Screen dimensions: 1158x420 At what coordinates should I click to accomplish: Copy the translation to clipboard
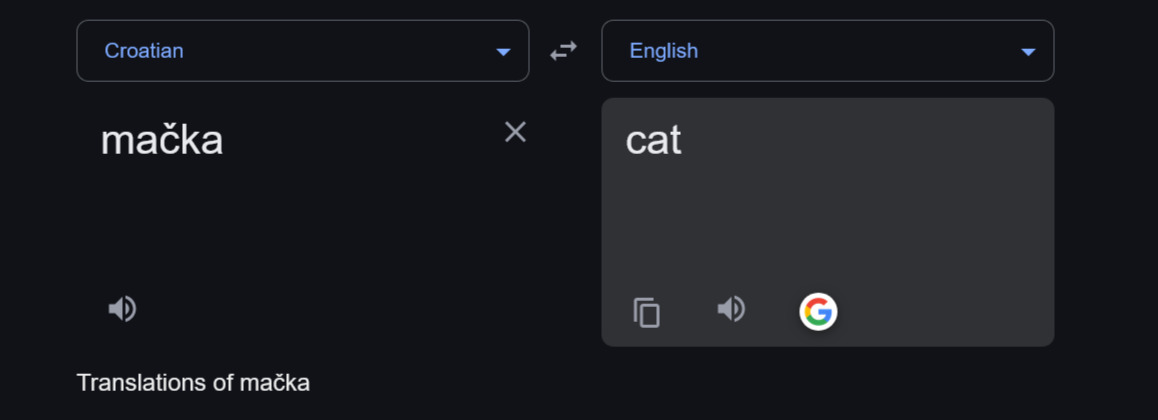point(647,312)
